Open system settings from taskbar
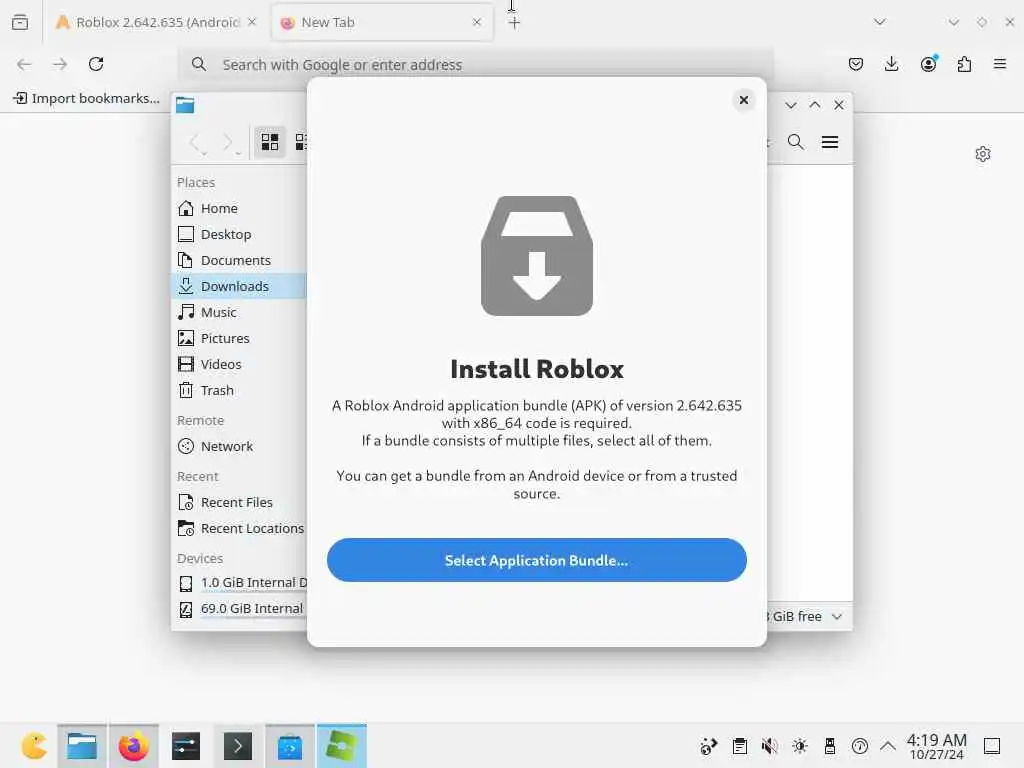Viewport: 1024px width, 768px height. [x=186, y=746]
